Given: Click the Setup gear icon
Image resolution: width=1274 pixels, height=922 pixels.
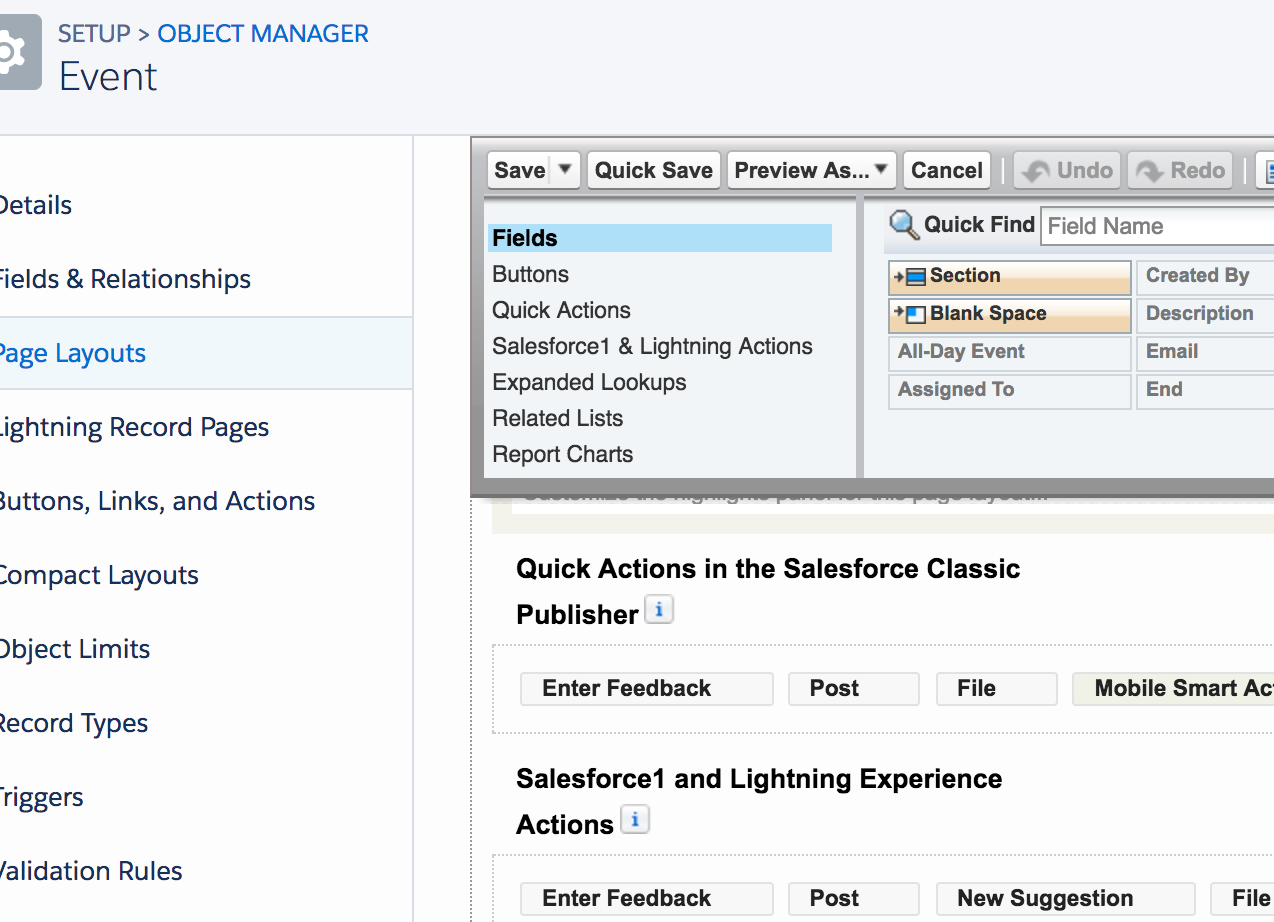Looking at the screenshot, I should click(x=14, y=52).
